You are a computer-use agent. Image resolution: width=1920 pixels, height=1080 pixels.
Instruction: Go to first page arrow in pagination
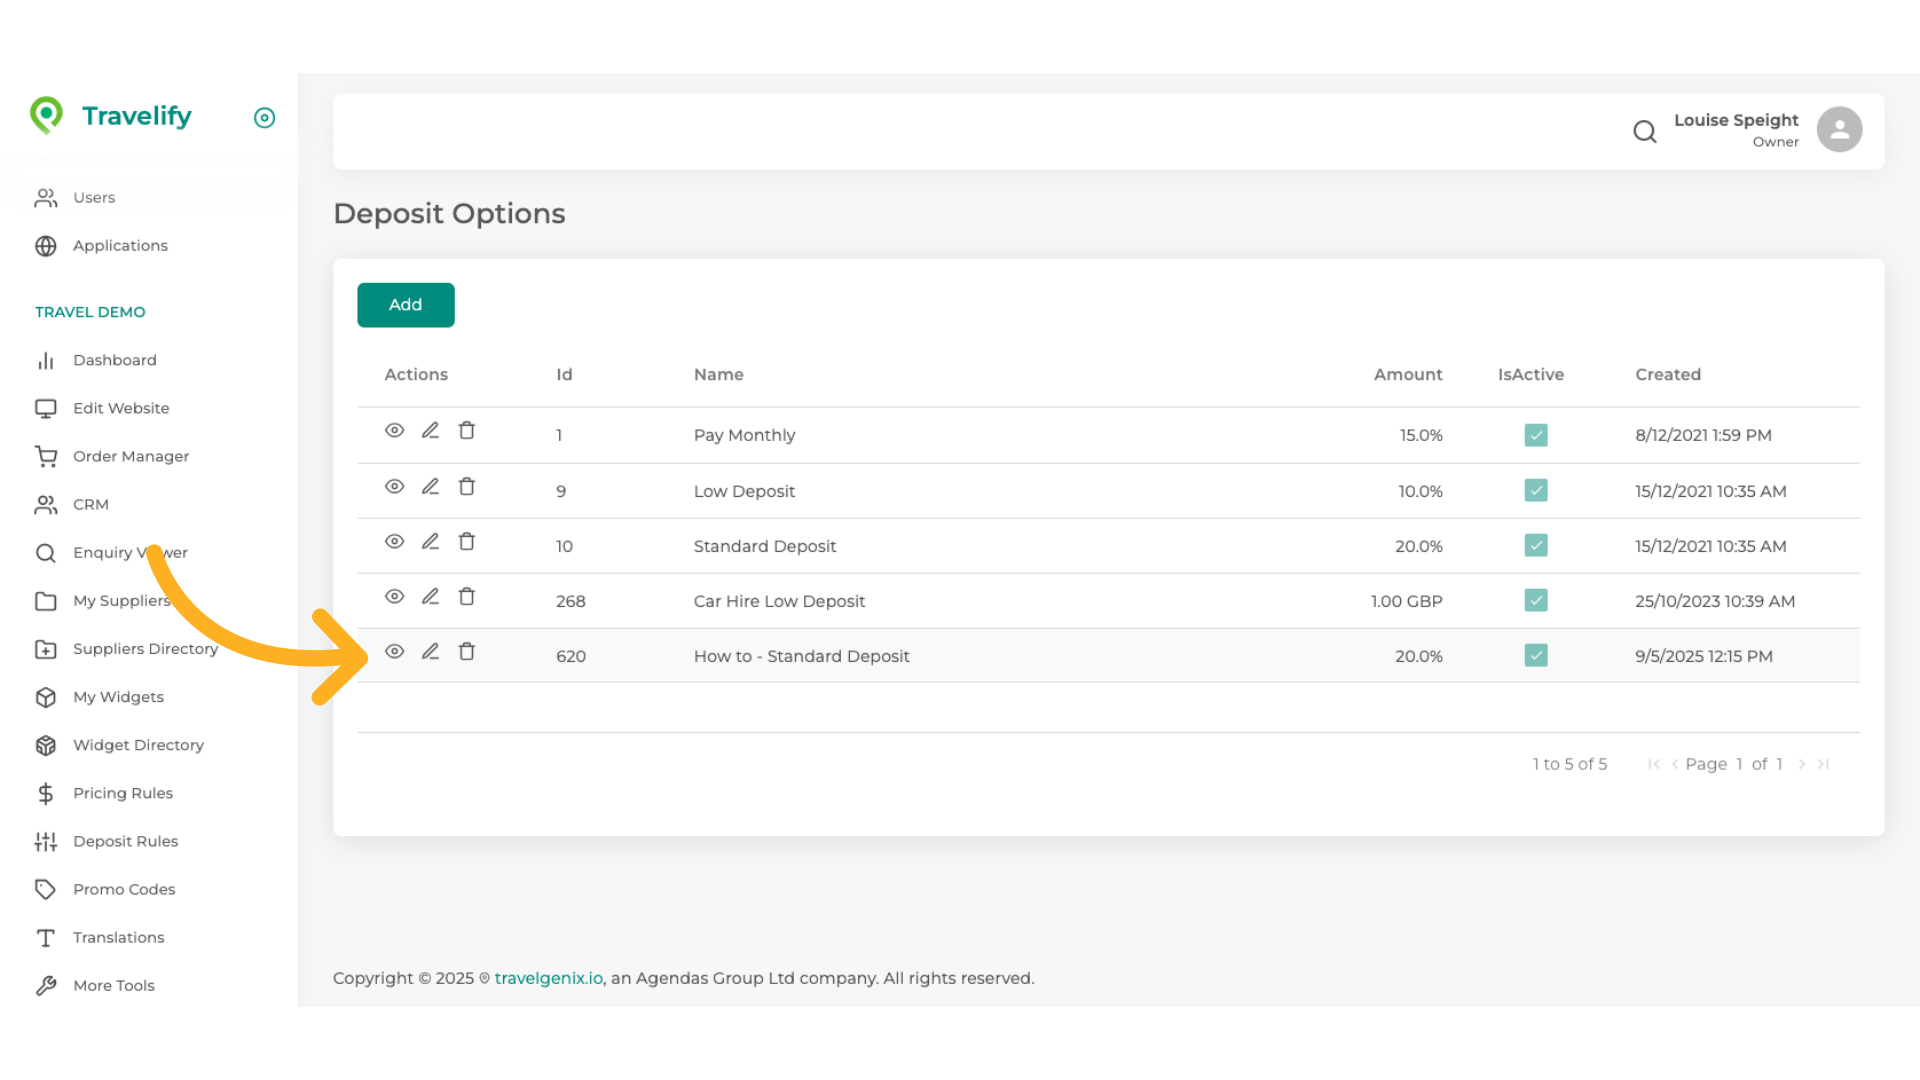pyautogui.click(x=1653, y=764)
